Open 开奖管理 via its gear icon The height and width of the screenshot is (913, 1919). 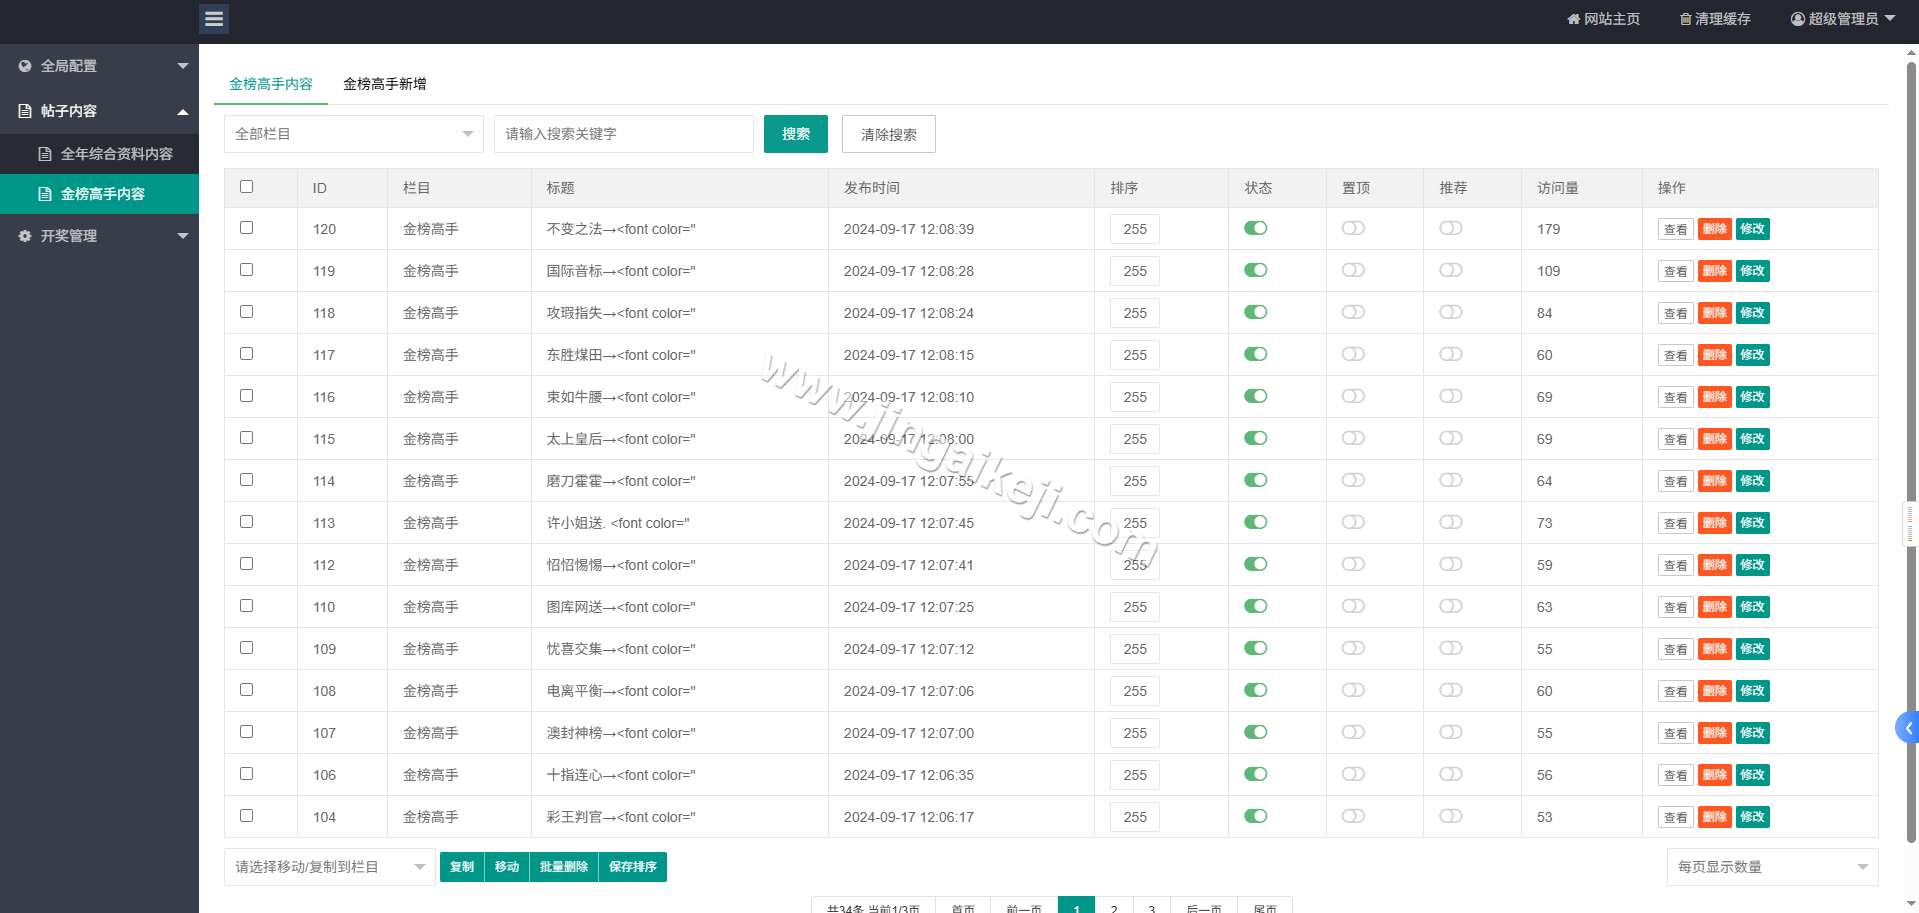click(24, 236)
